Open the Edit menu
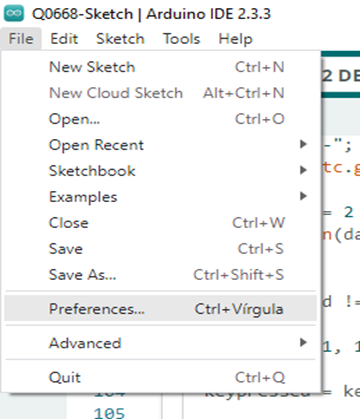Viewport: 360px width, 419px height. [x=64, y=39]
